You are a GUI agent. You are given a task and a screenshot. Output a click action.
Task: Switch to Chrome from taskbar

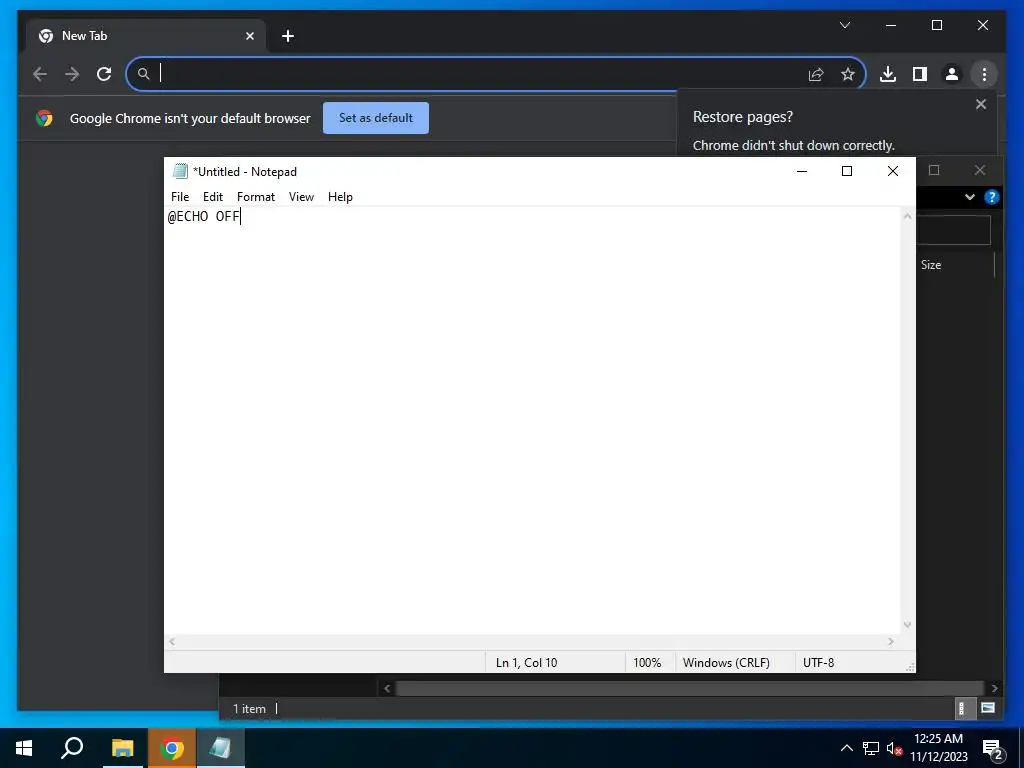pyautogui.click(x=172, y=748)
